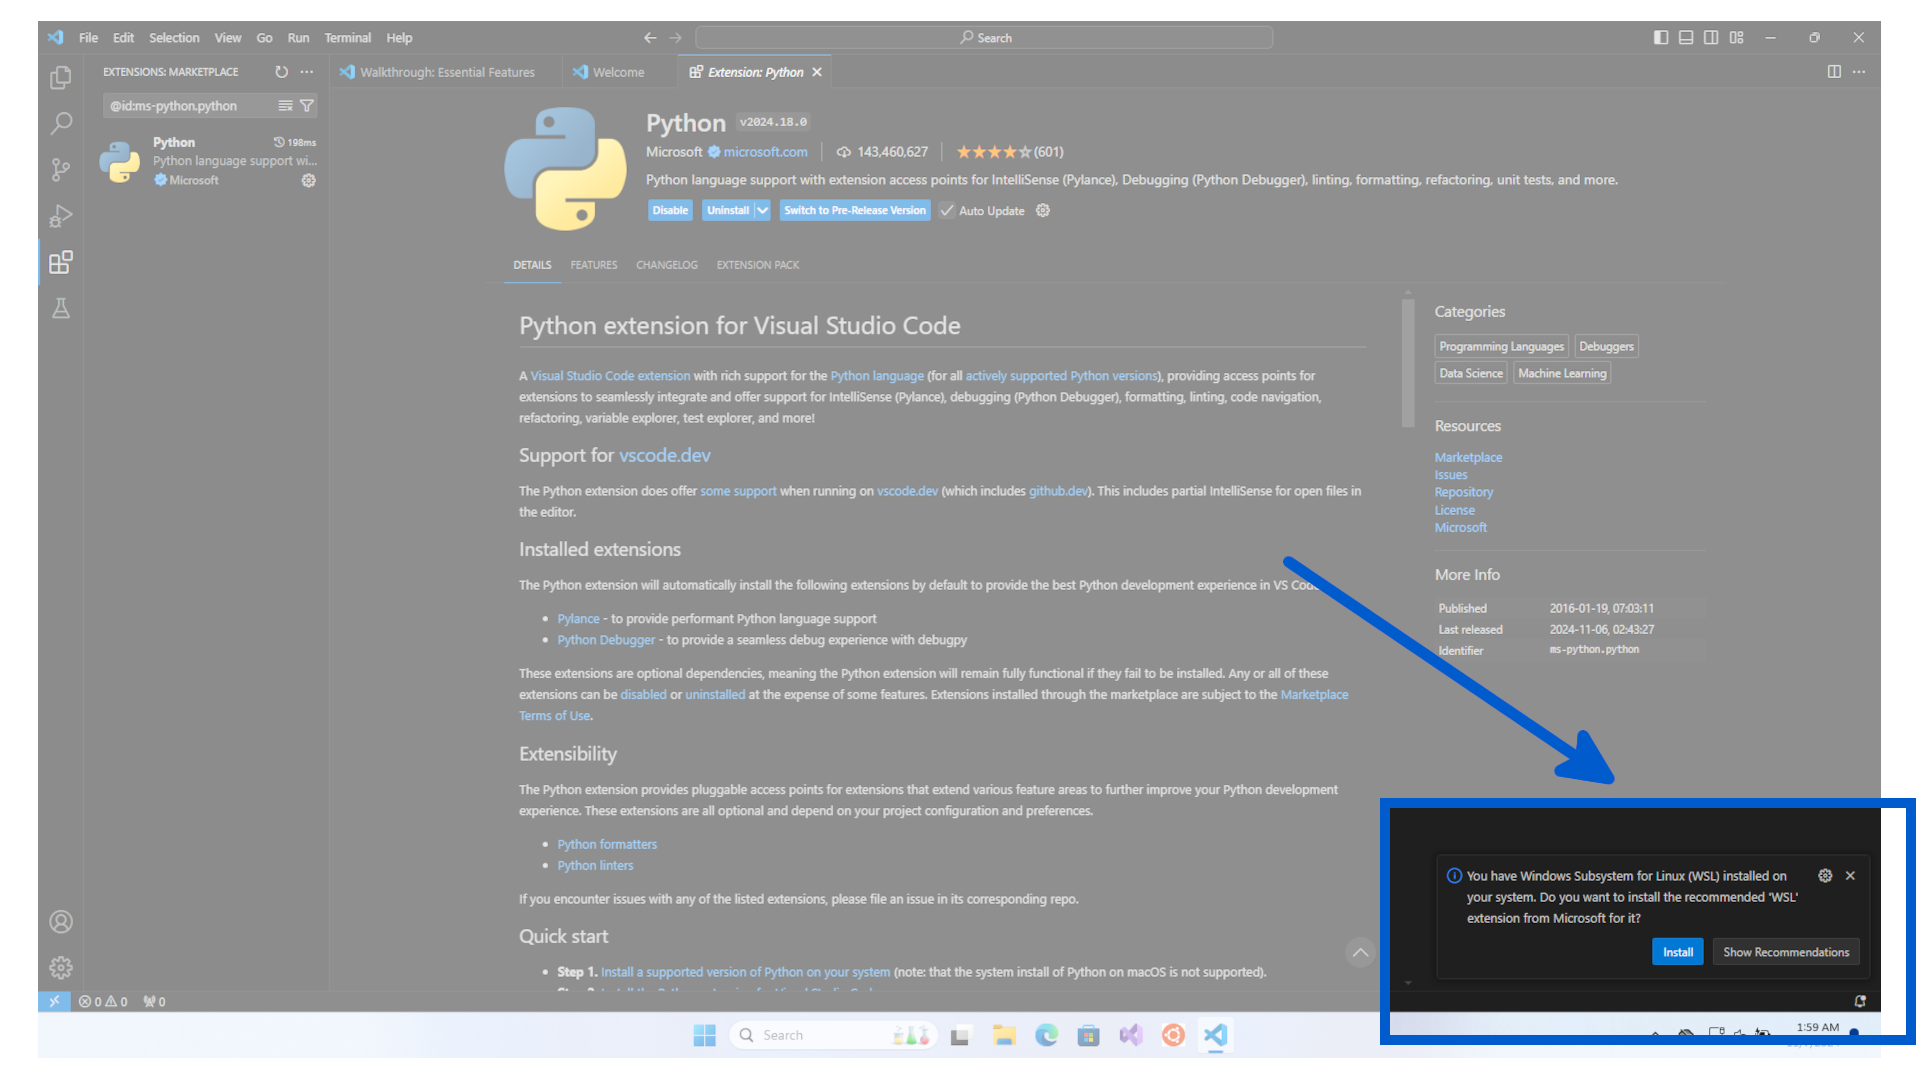Open the Explorer sidebar icon
The width and height of the screenshot is (1920, 1080).
60,77
